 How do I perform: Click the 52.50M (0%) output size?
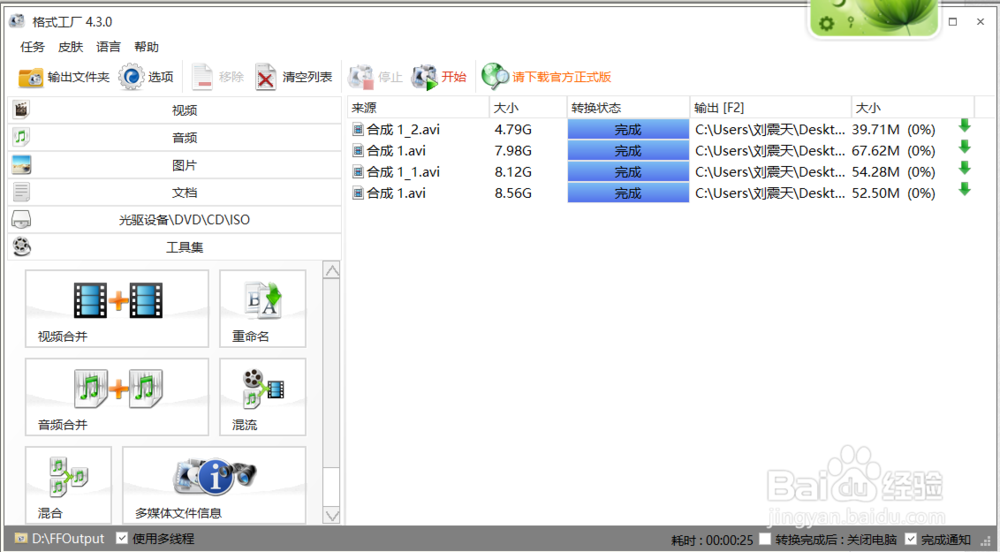(893, 193)
